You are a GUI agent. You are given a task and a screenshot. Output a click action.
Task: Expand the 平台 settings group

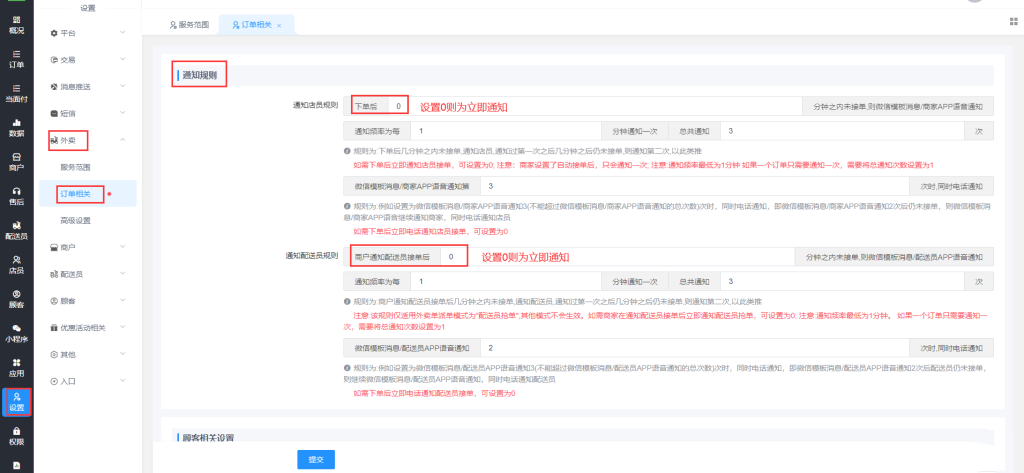coord(86,33)
